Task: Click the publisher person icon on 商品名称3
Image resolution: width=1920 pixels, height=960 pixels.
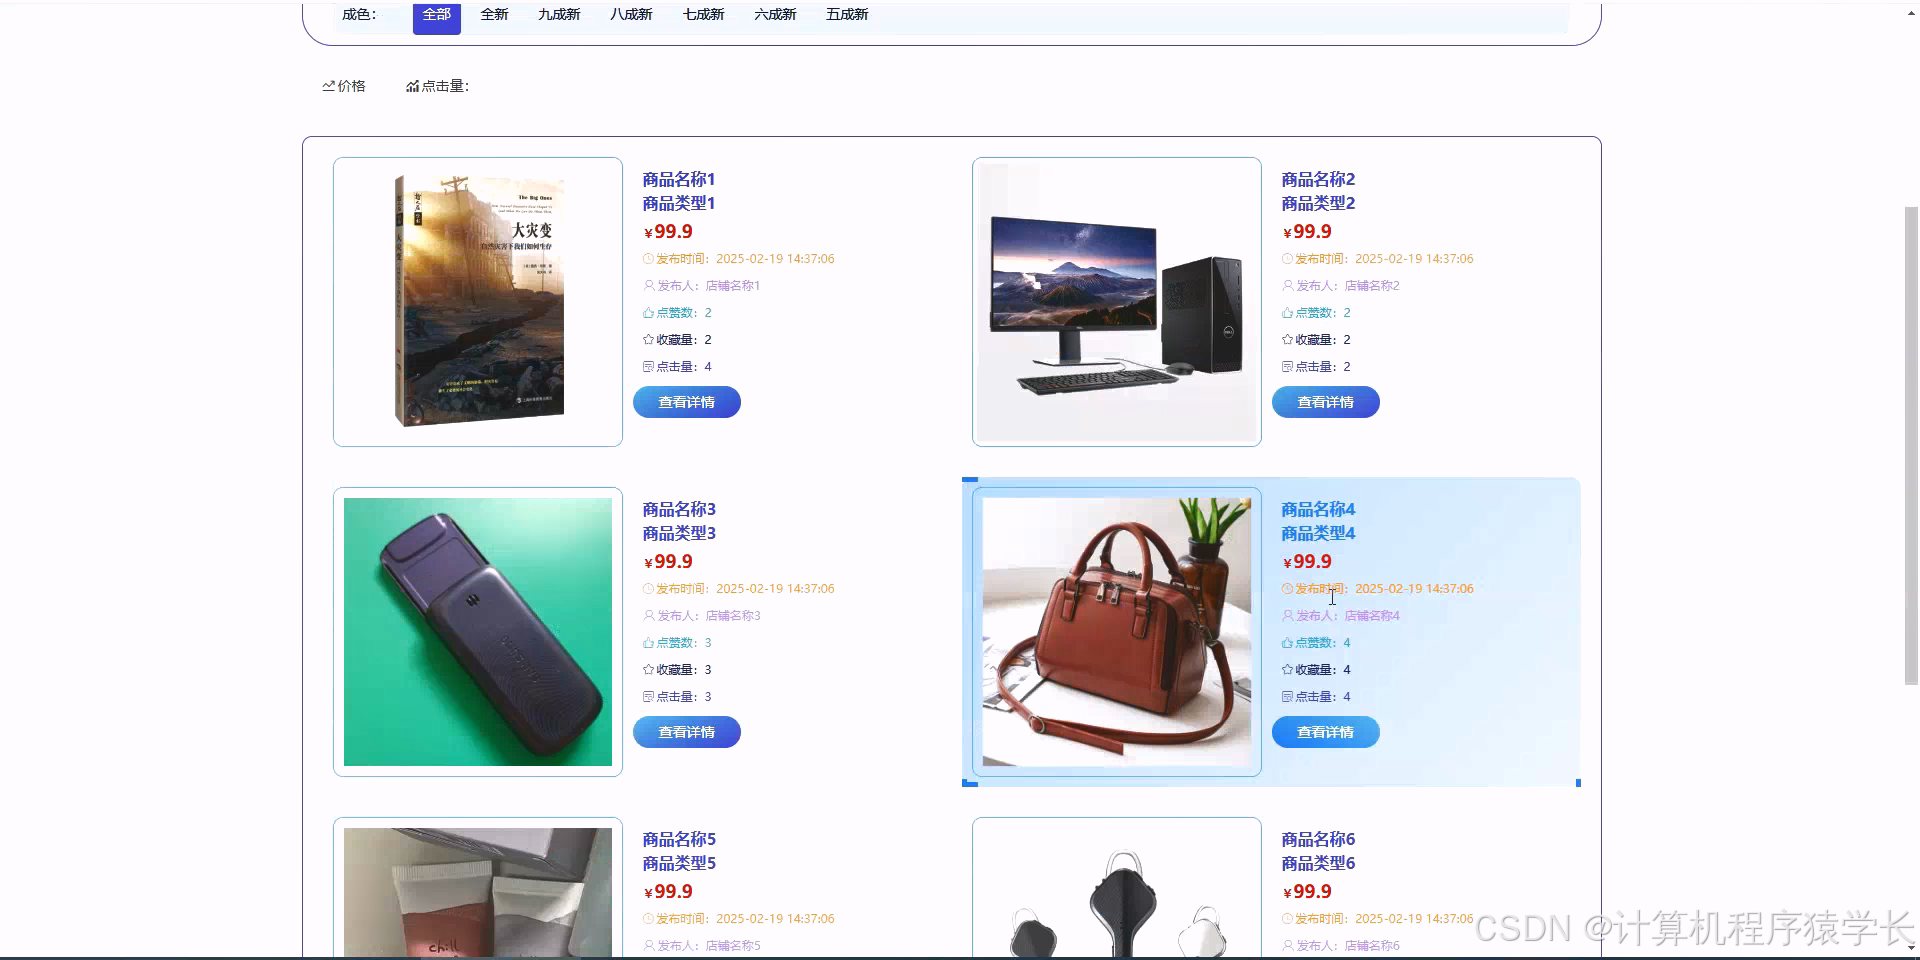Action: [648, 615]
